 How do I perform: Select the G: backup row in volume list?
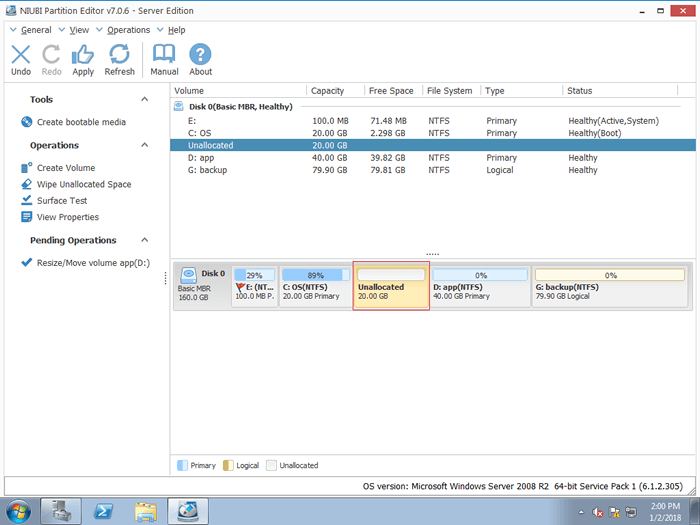click(x=433, y=170)
